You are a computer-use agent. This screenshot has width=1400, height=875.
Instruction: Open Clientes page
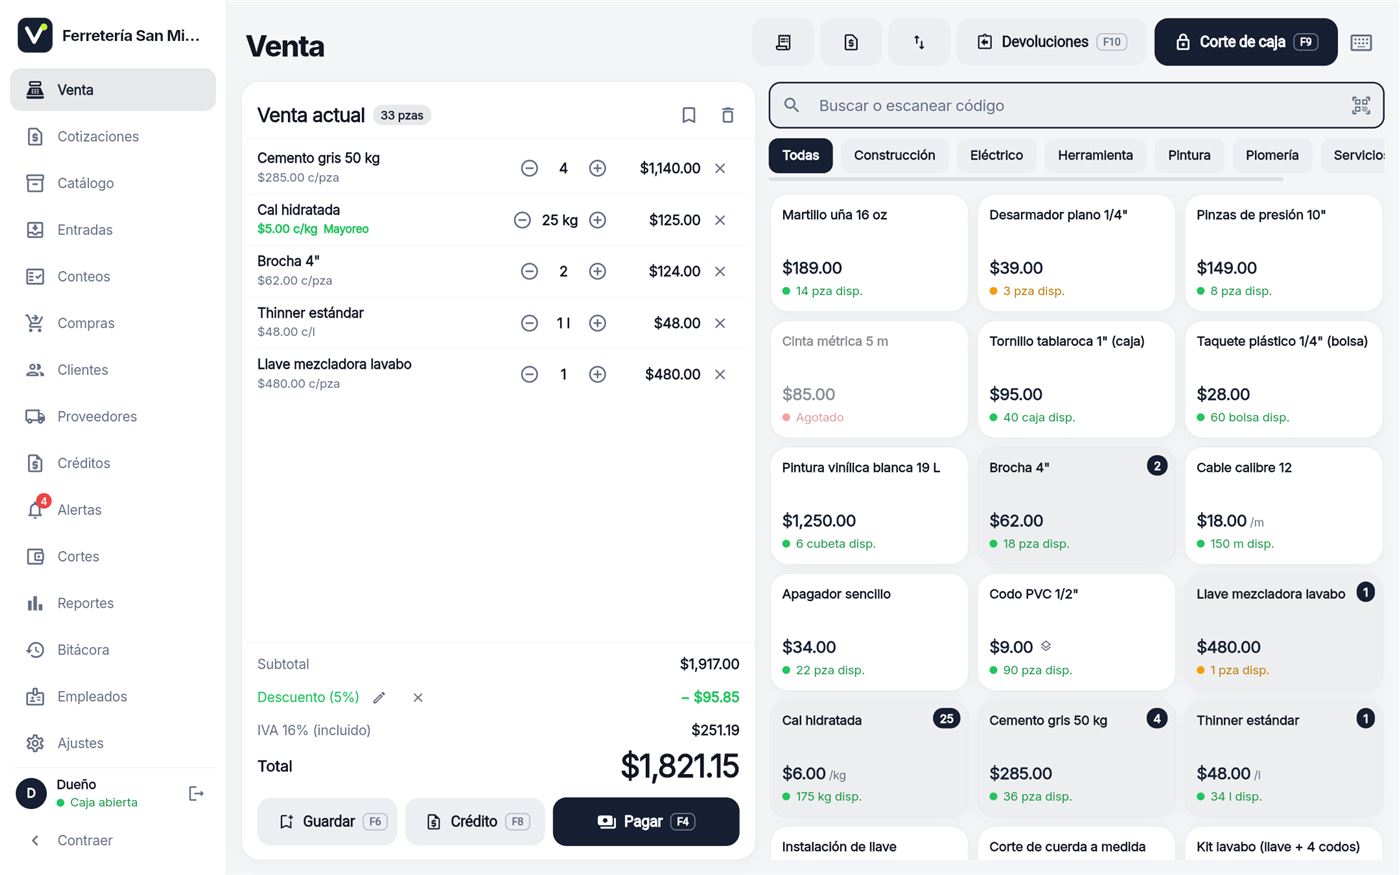pos(113,370)
